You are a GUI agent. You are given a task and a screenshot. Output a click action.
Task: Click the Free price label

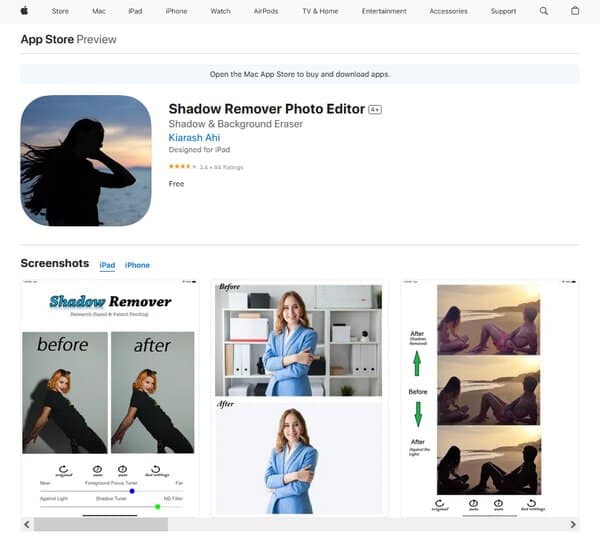pos(176,184)
